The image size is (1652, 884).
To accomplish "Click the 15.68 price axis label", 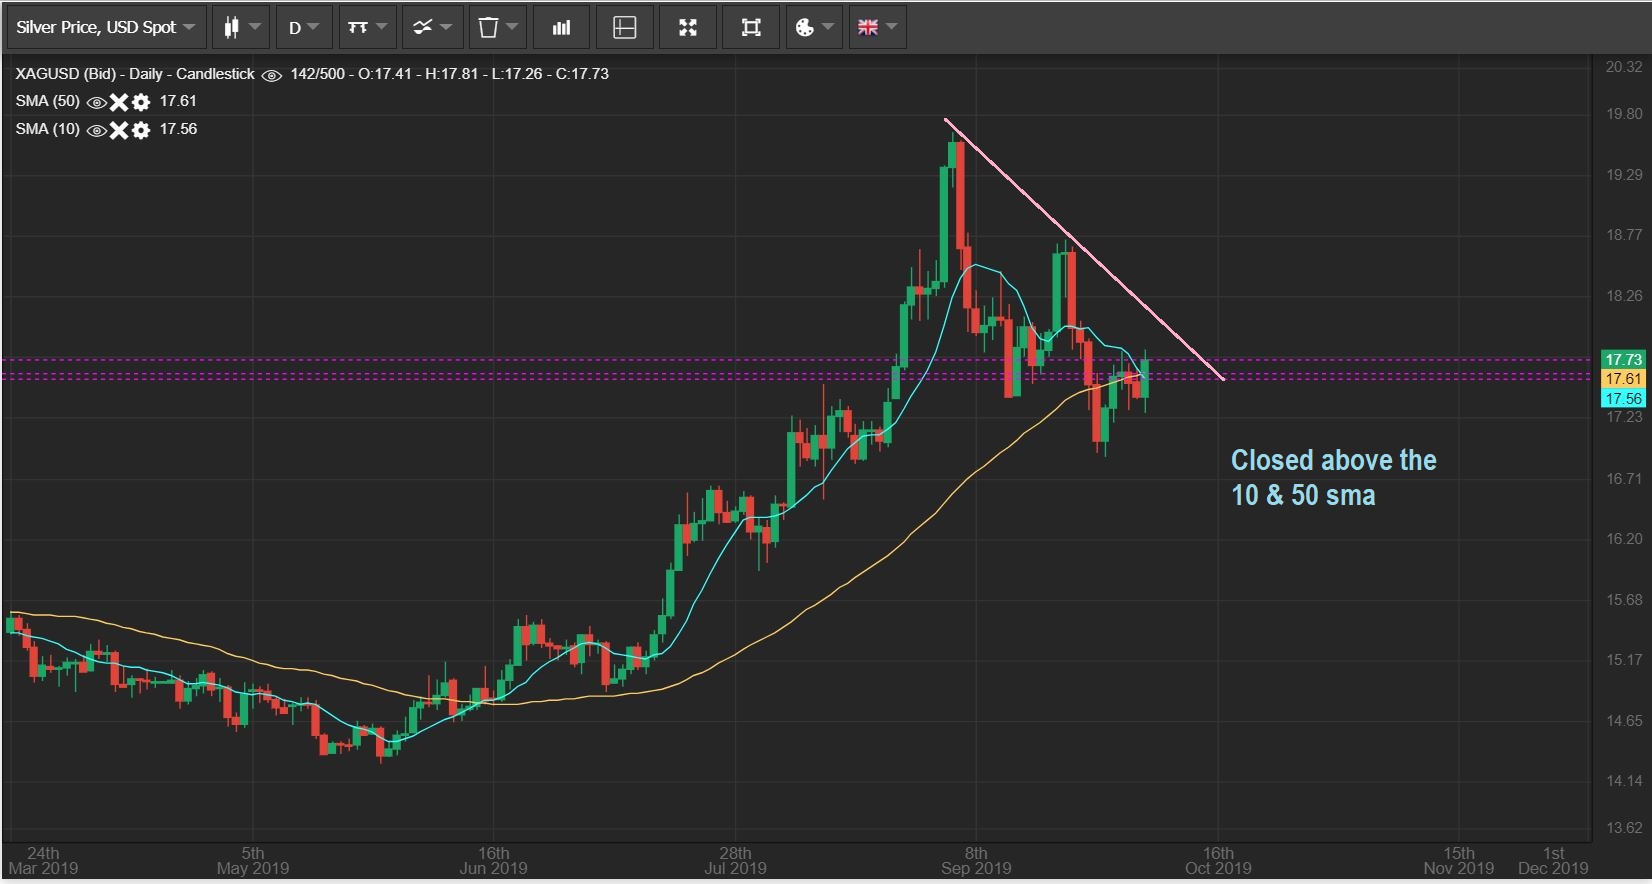I will pyautogui.click(x=1624, y=600).
